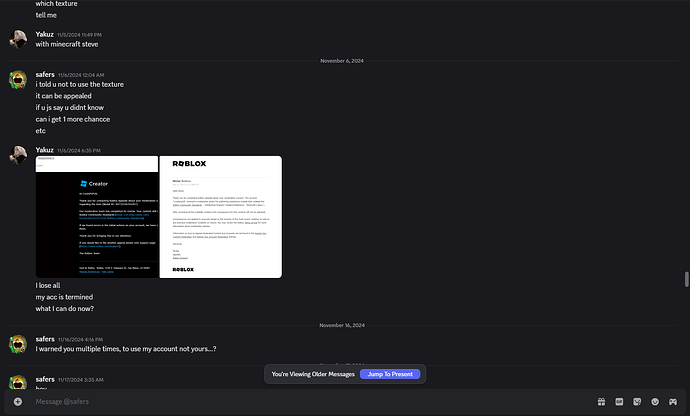Open the Roblox Creator email screenshot
This screenshot has width=690, height=416.
[97, 217]
